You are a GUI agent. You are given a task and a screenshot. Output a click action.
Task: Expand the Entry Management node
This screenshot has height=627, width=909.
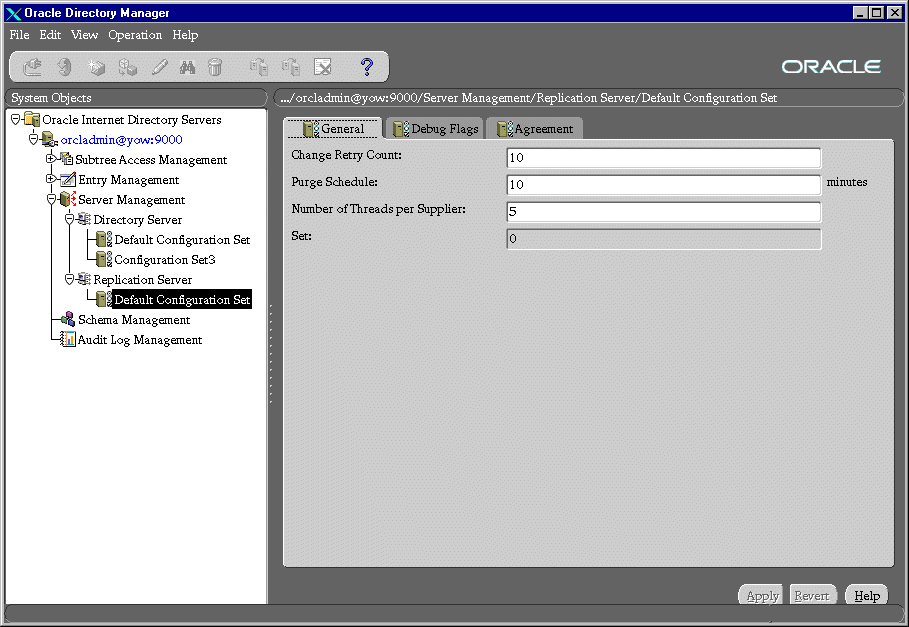click(x=51, y=179)
